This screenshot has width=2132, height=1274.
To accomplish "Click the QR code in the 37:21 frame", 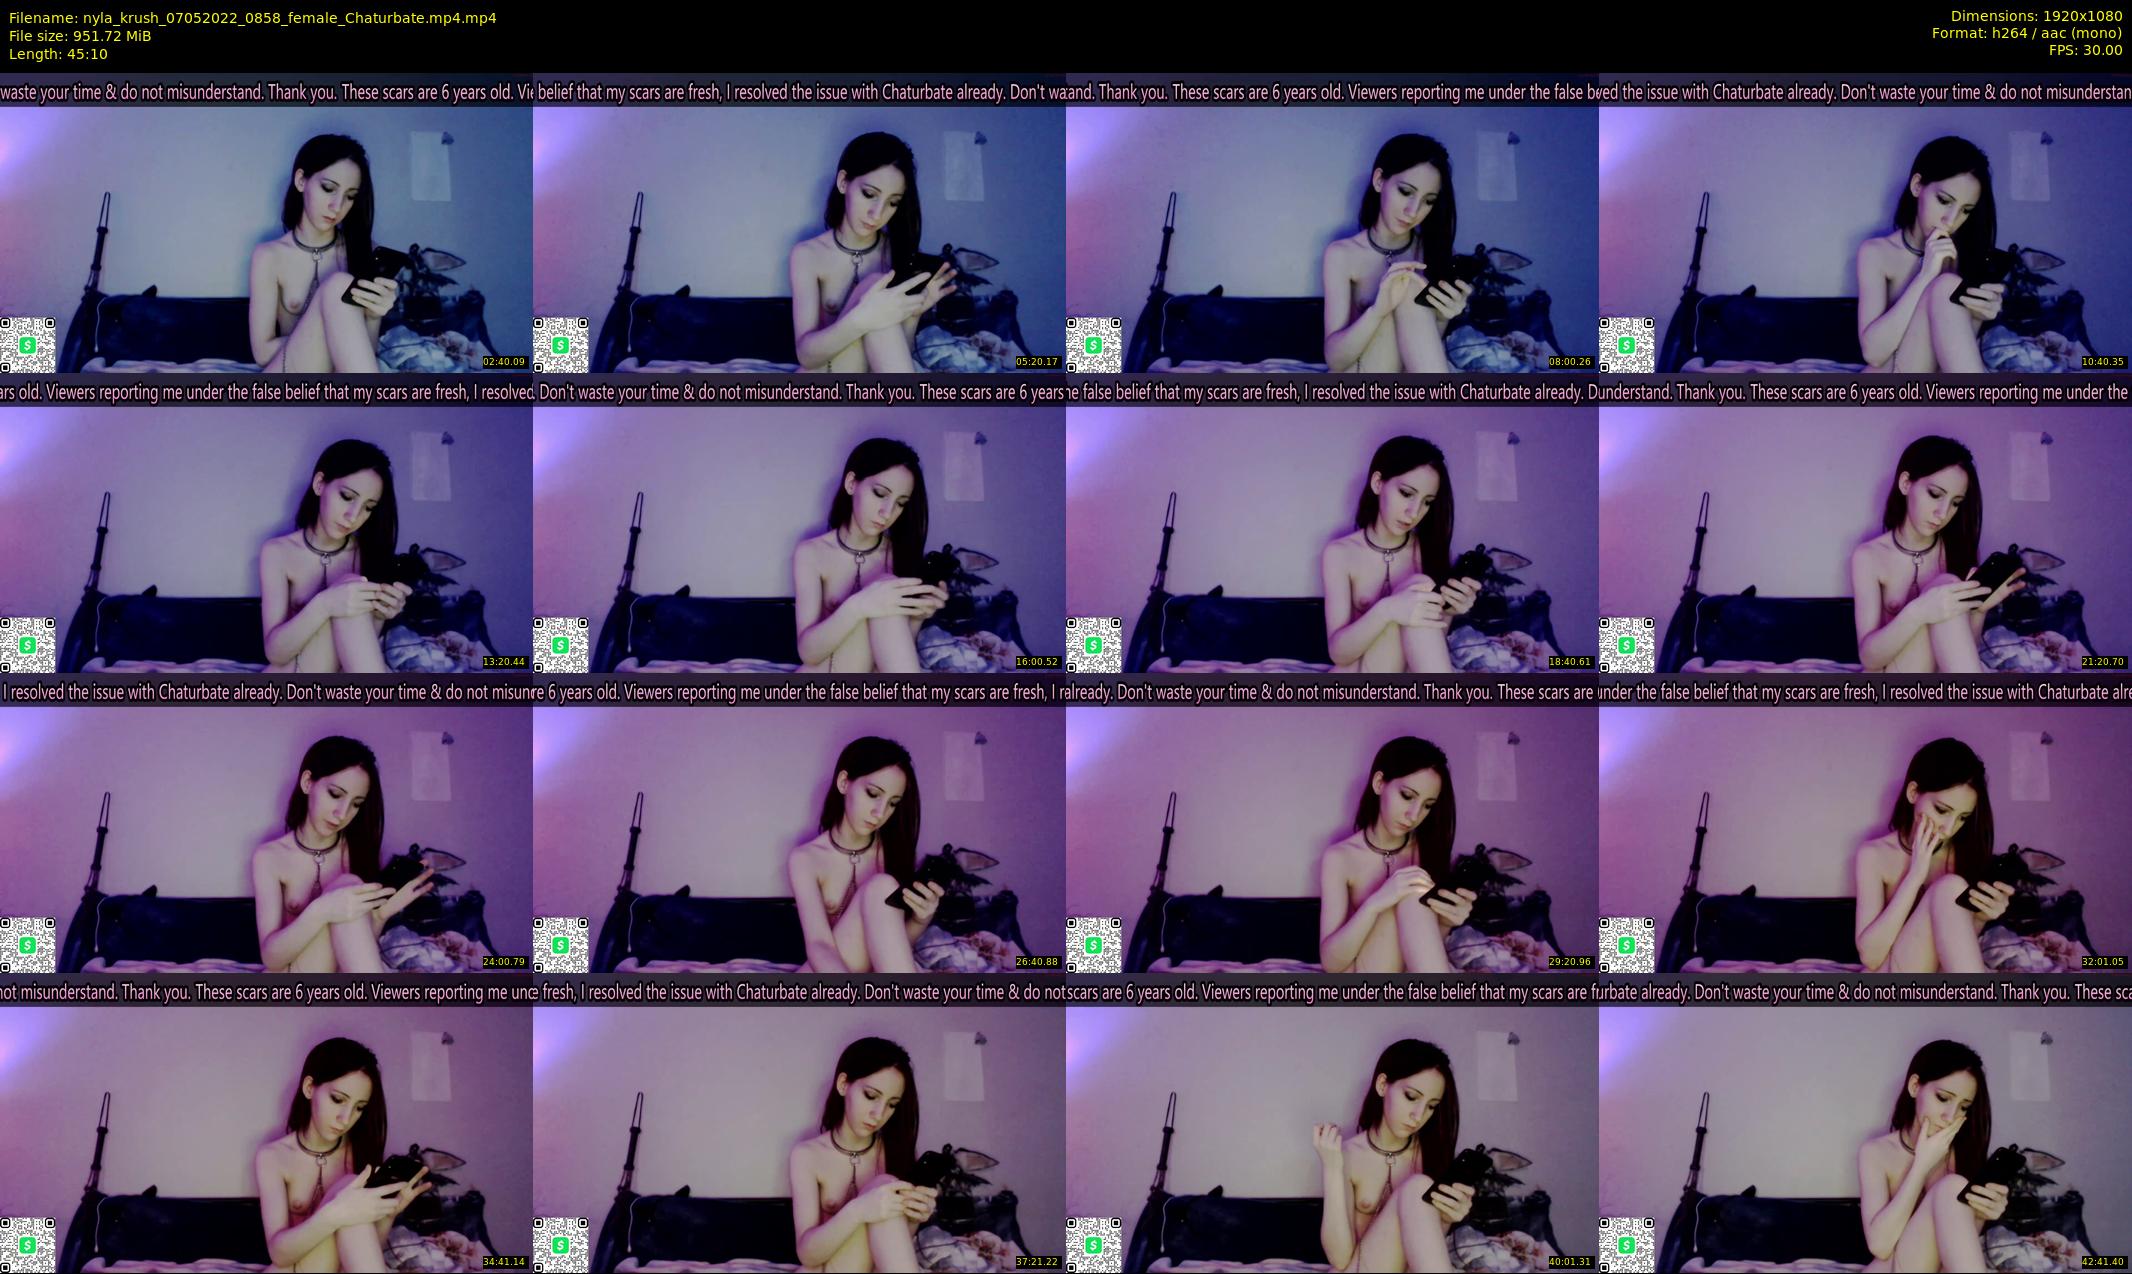I will [560, 1244].
